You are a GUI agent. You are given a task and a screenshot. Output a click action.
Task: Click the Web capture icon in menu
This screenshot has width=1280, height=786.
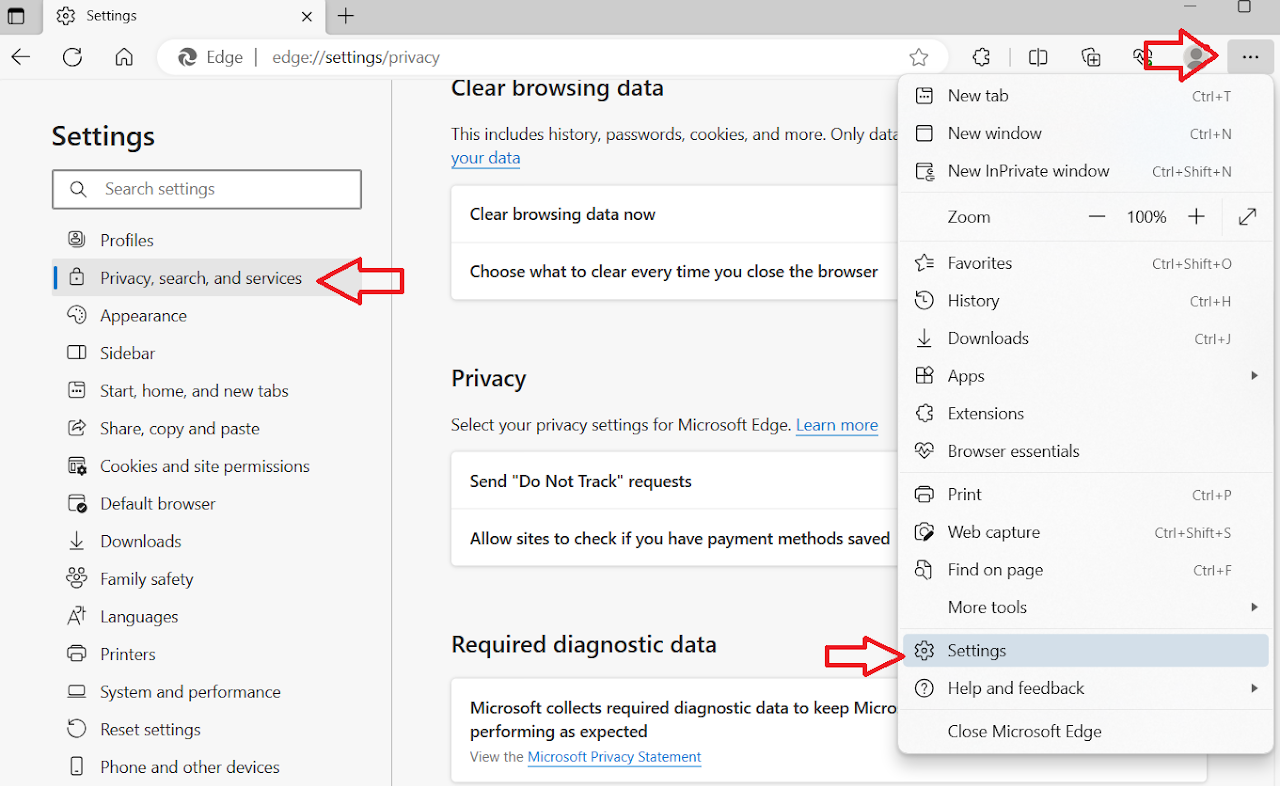point(923,532)
